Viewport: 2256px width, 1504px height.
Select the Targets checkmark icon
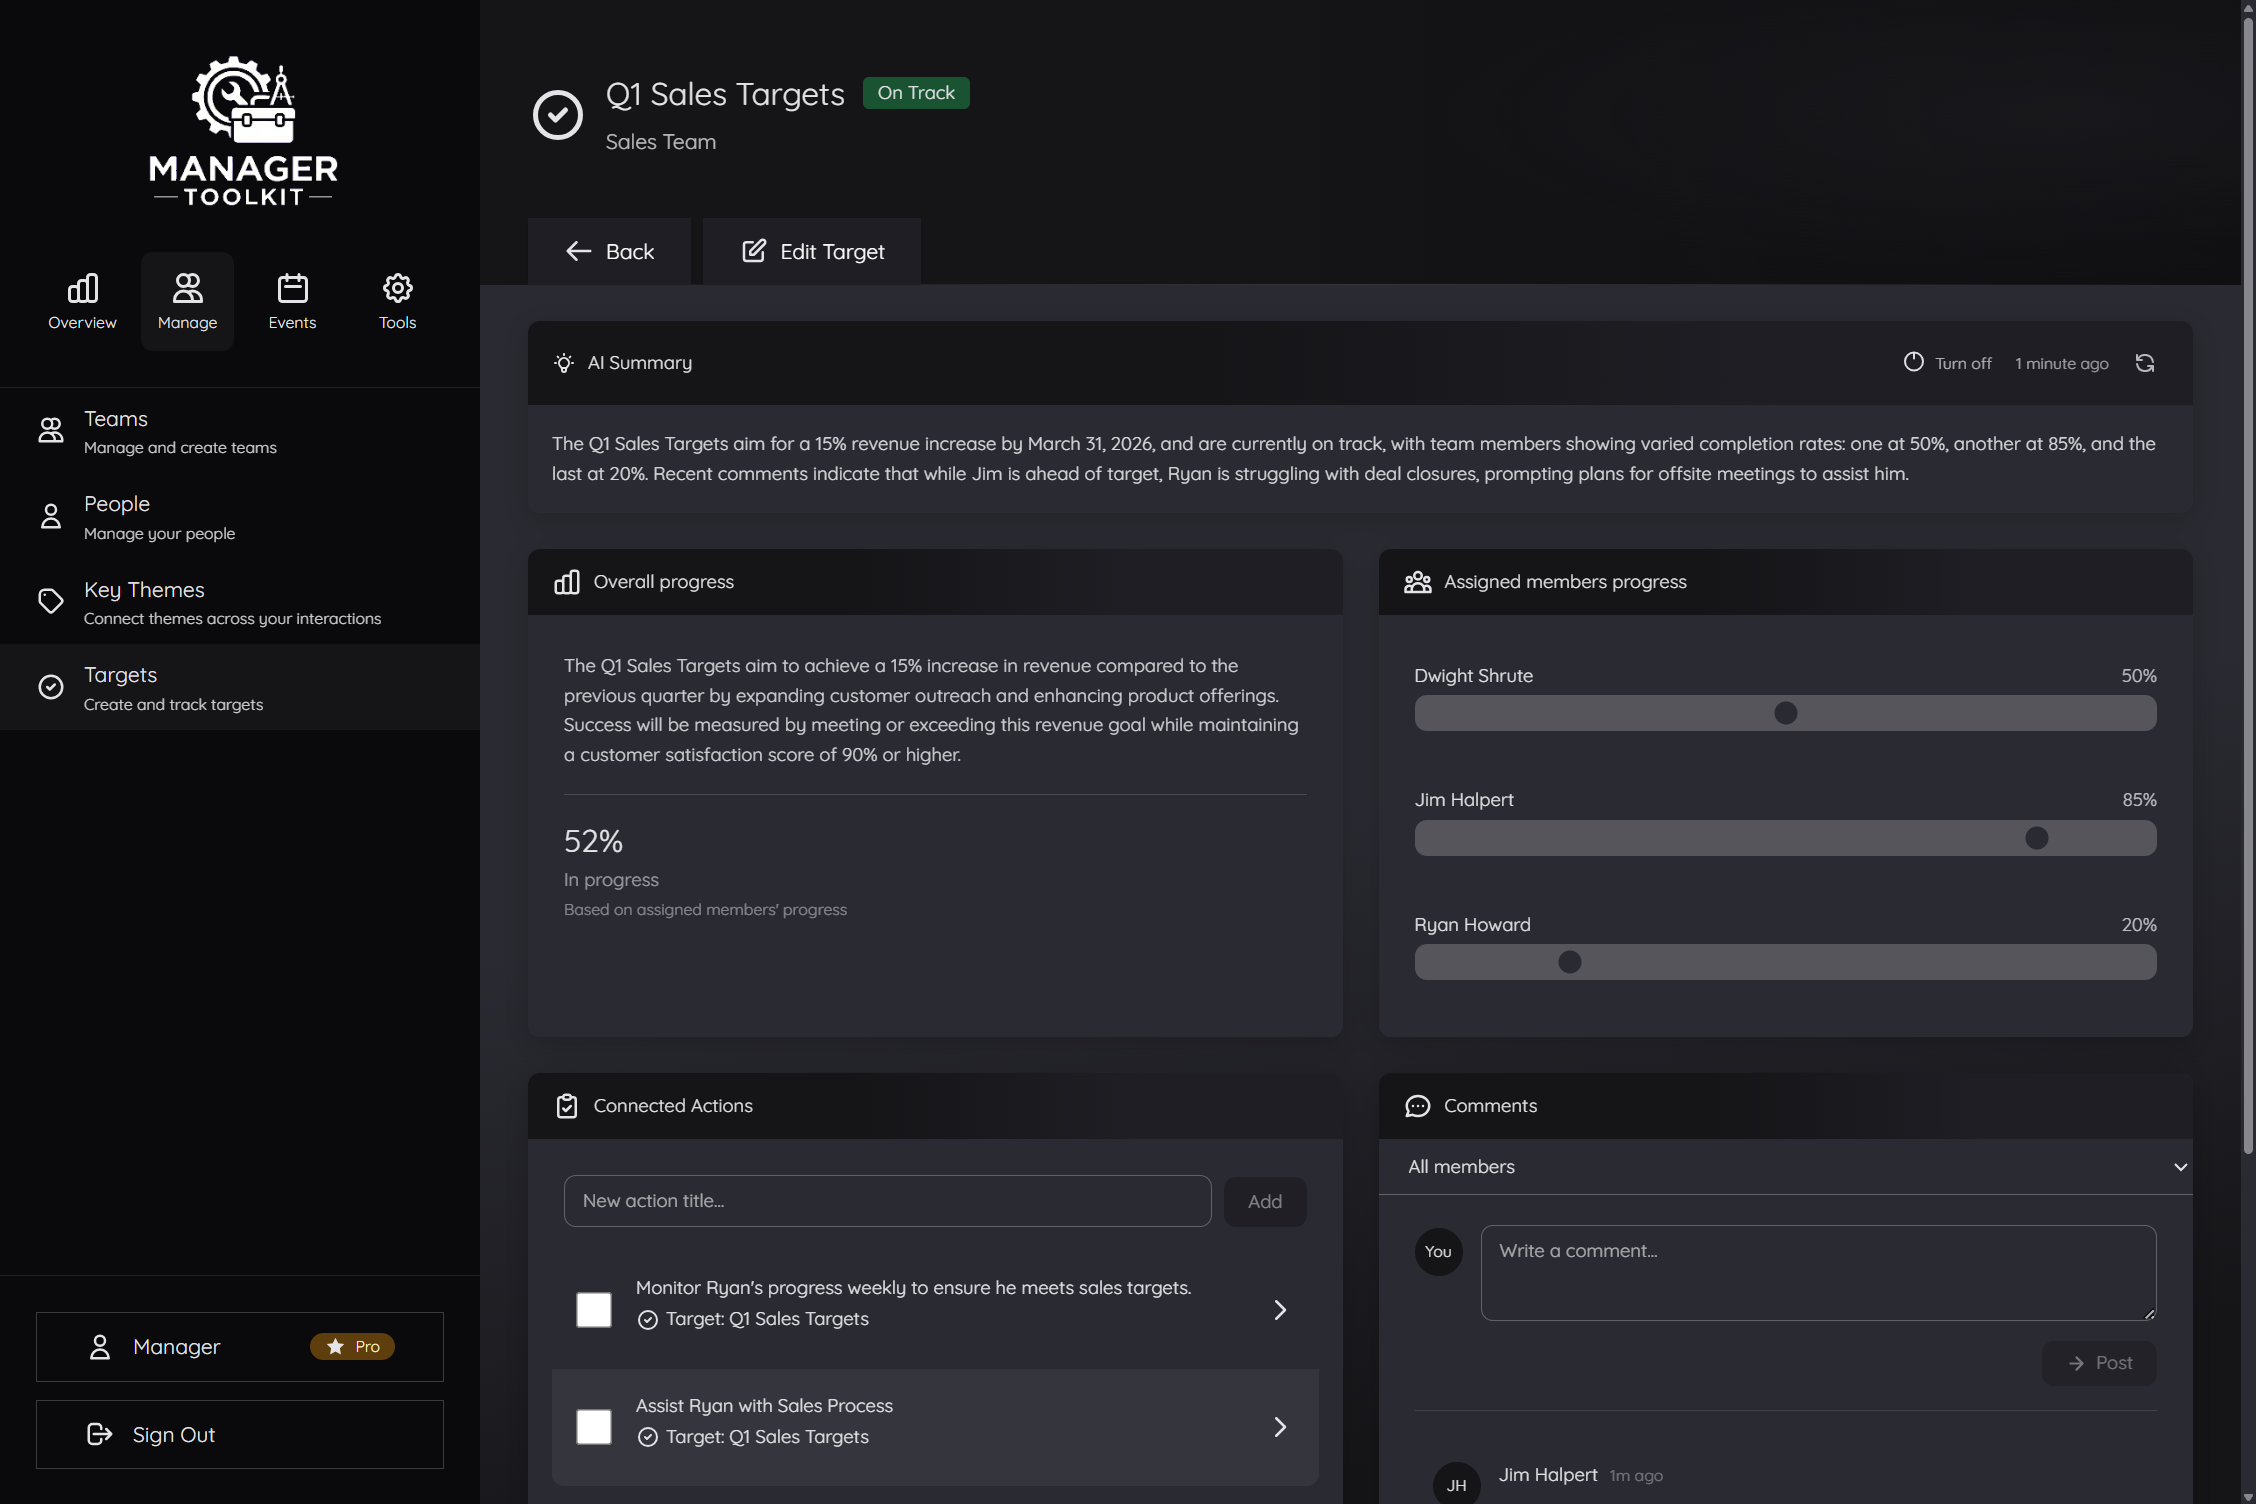click(x=51, y=687)
